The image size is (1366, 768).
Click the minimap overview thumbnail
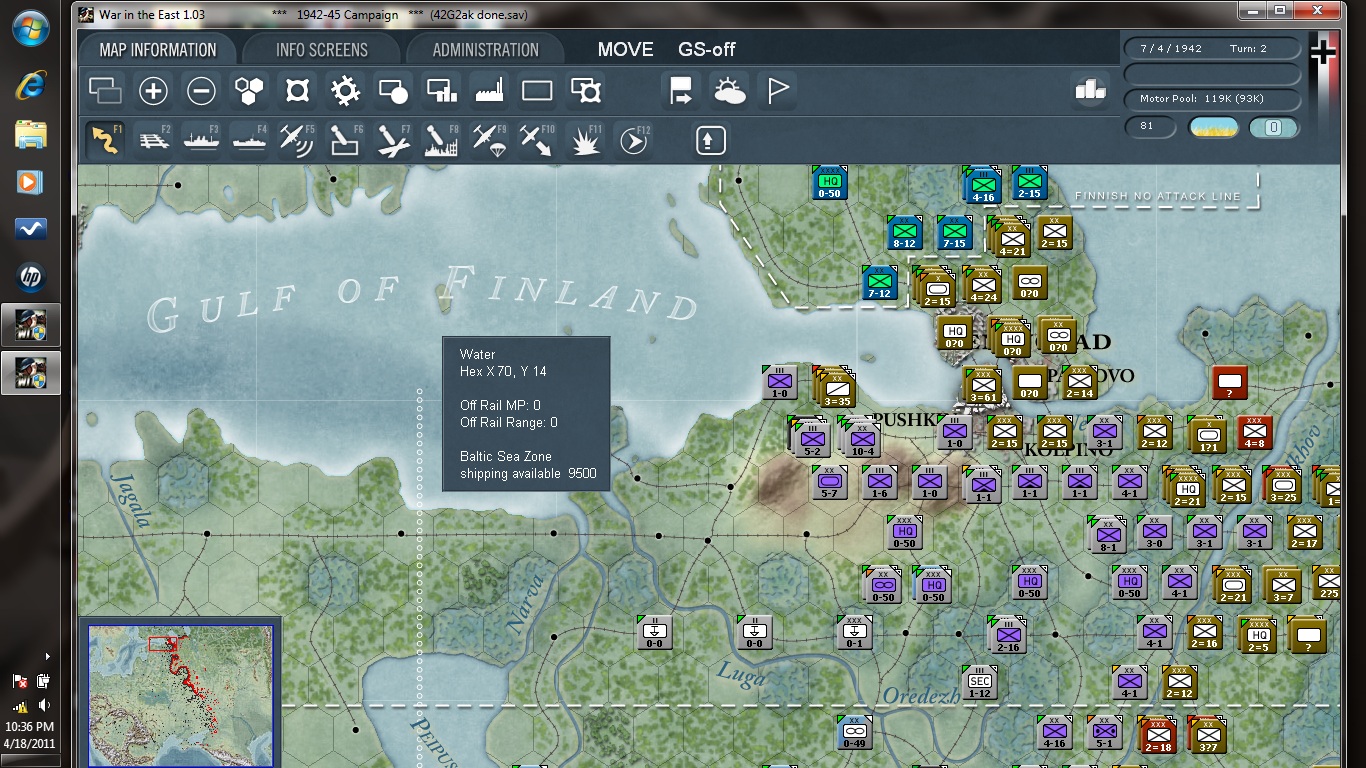[x=180, y=696]
